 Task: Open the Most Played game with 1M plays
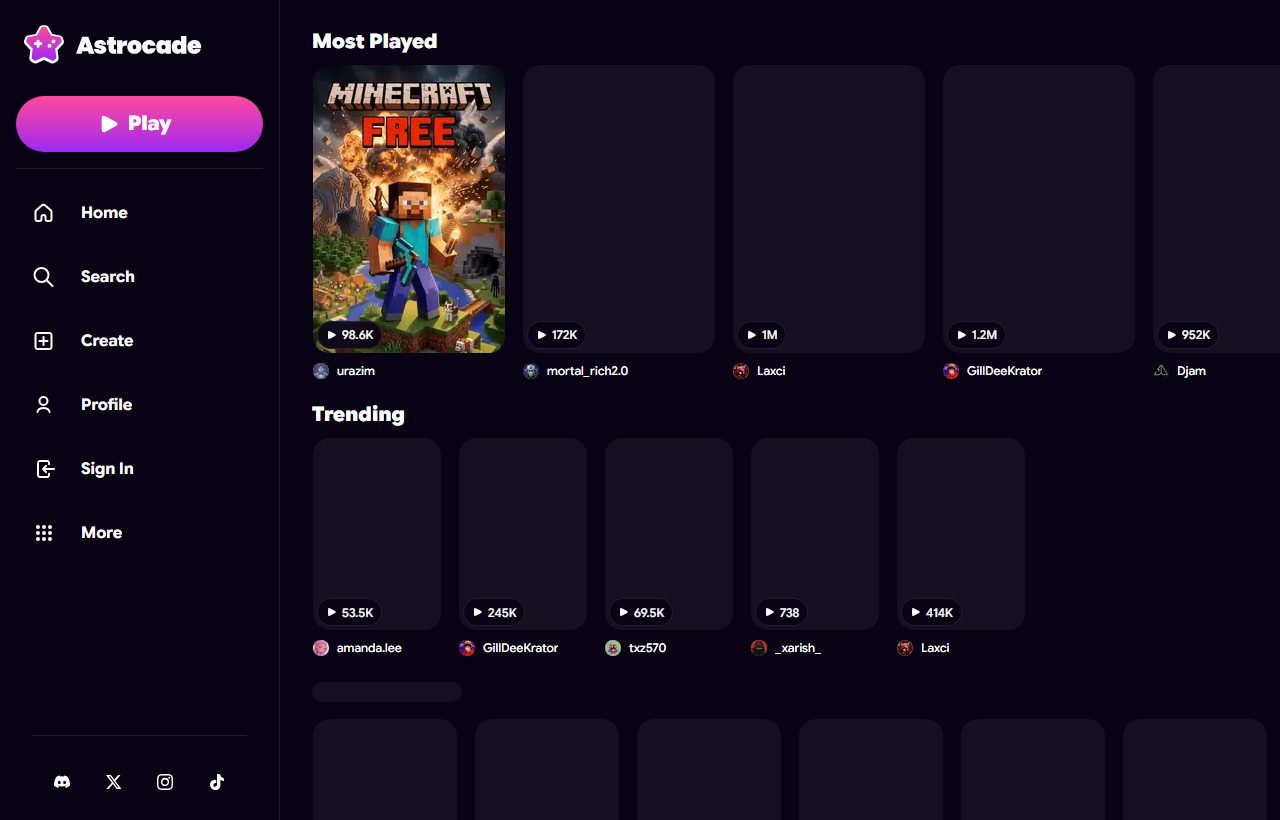click(x=829, y=209)
